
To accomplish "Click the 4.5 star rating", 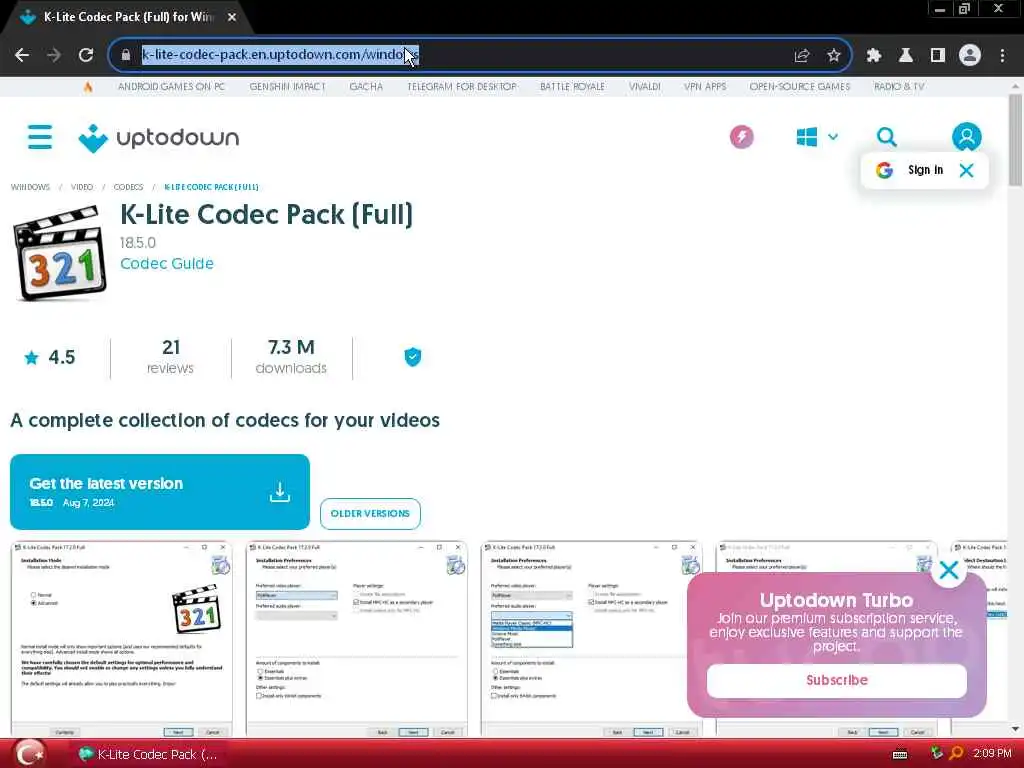I will pyautogui.click(x=50, y=357).
